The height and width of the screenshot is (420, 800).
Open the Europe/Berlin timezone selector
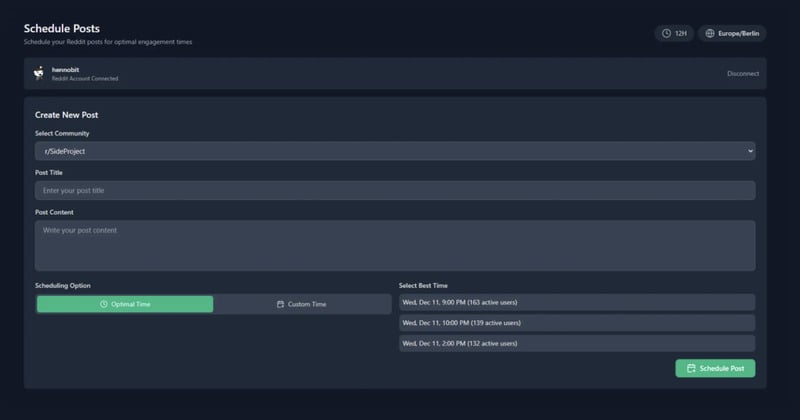pos(731,33)
